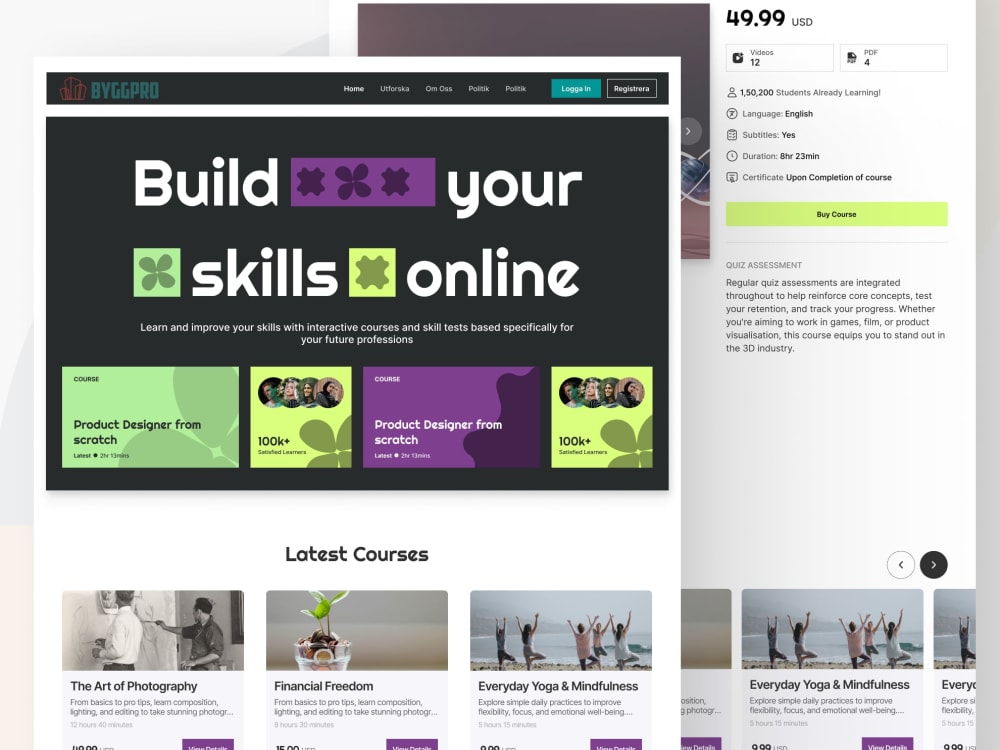This screenshot has height=750, width=1000.
Task: Click the Duration clock icon
Action: [x=732, y=156]
